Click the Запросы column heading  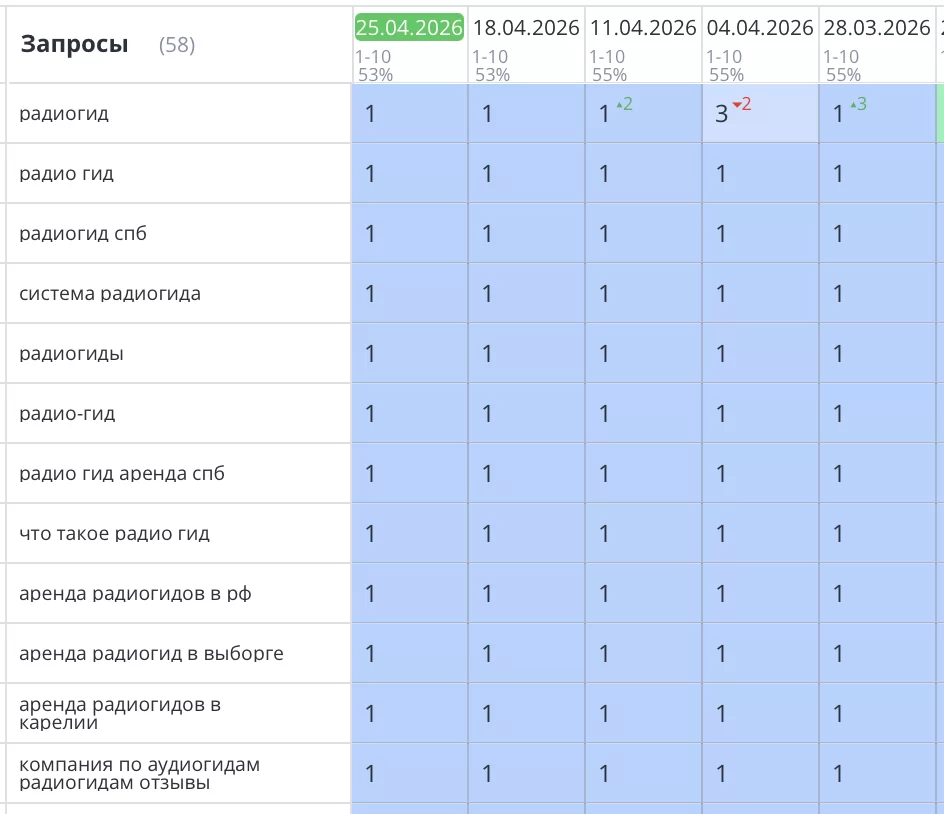pyautogui.click(x=75, y=44)
